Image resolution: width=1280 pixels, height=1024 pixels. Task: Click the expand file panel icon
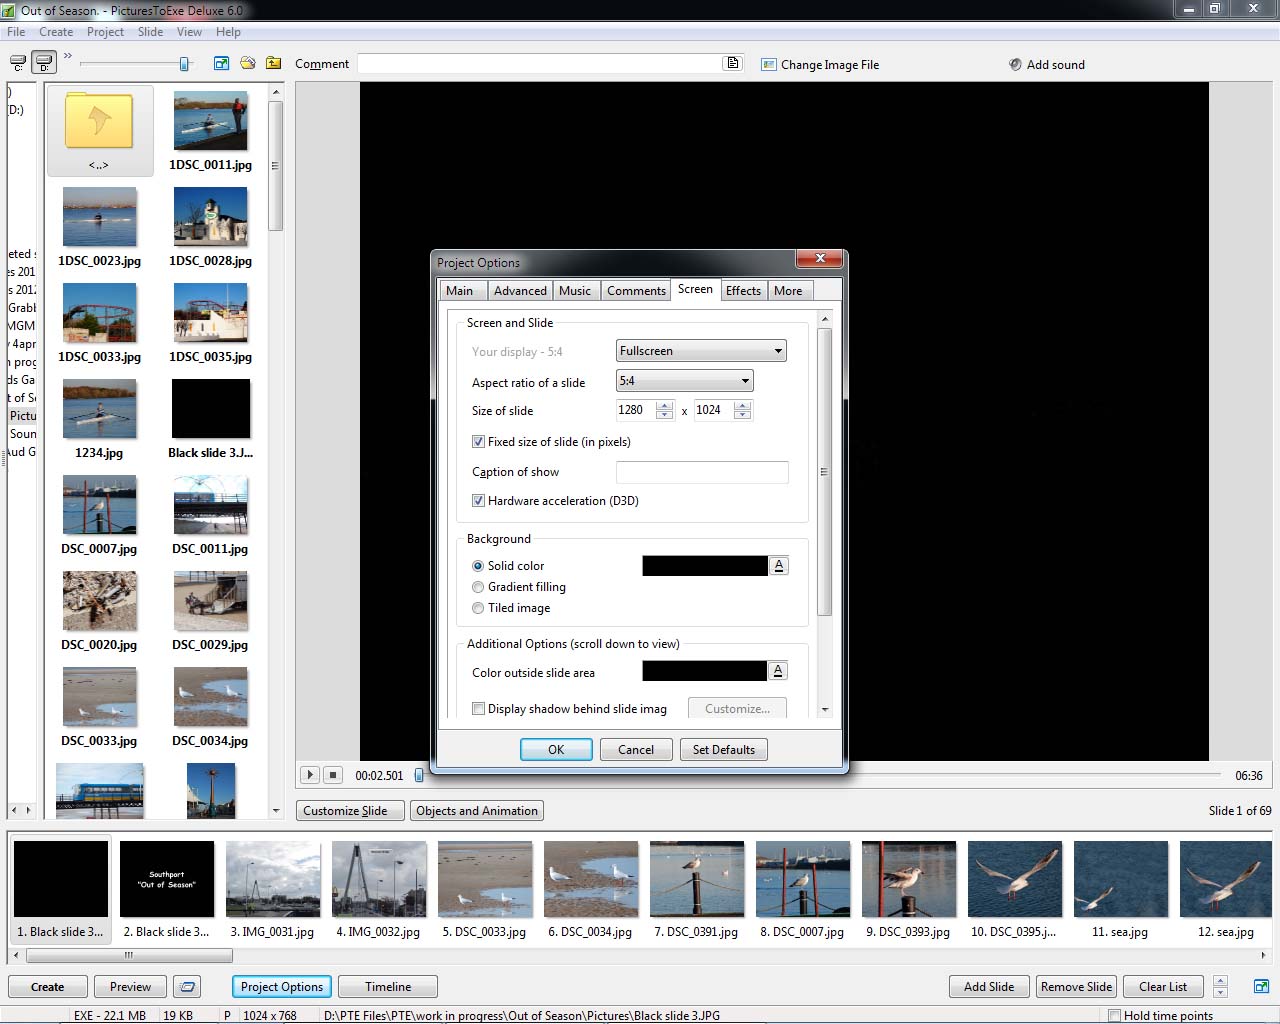[x=221, y=63]
